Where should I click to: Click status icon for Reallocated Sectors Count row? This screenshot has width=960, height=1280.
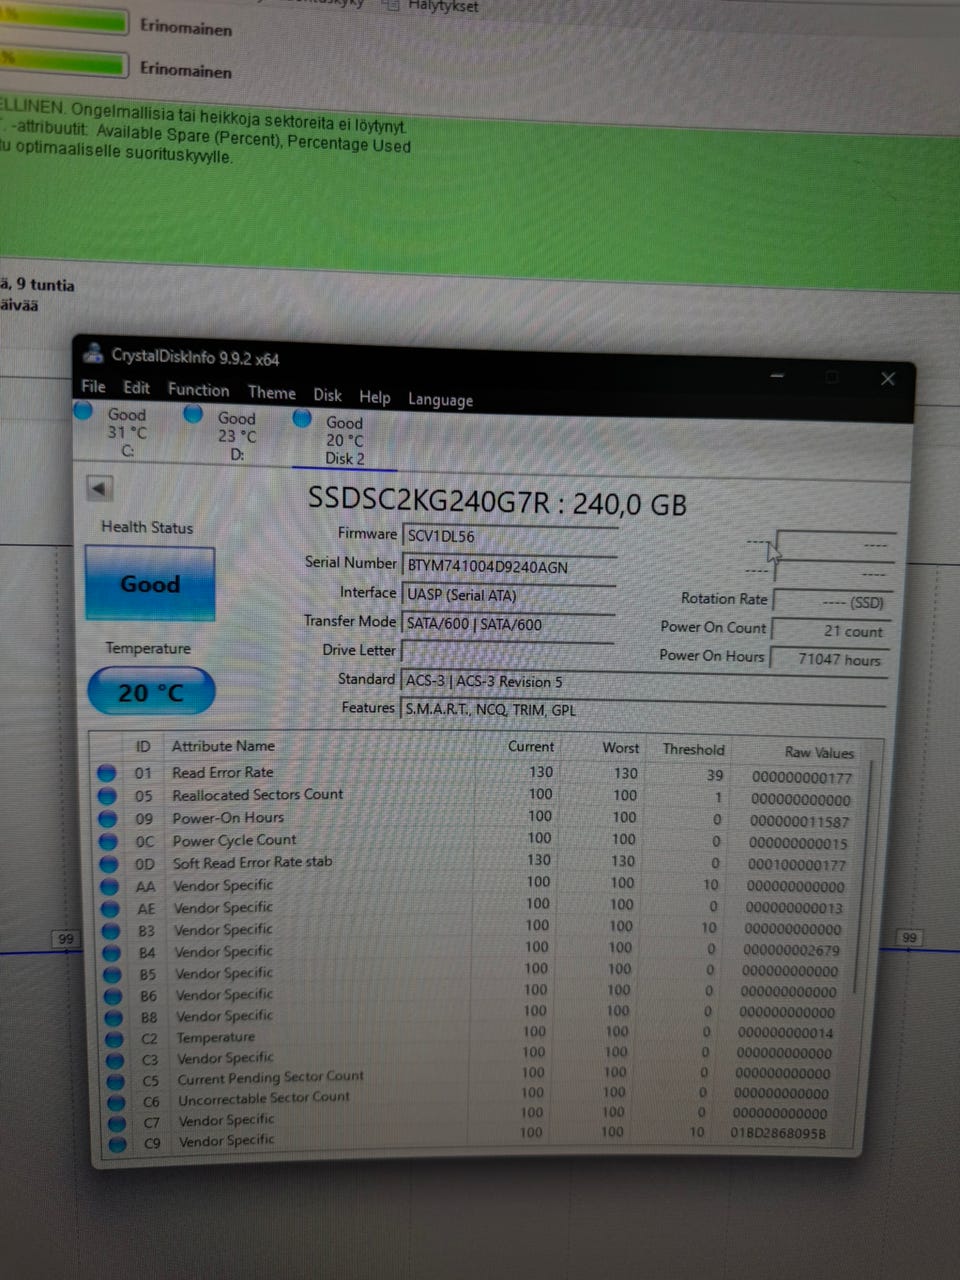[x=107, y=796]
